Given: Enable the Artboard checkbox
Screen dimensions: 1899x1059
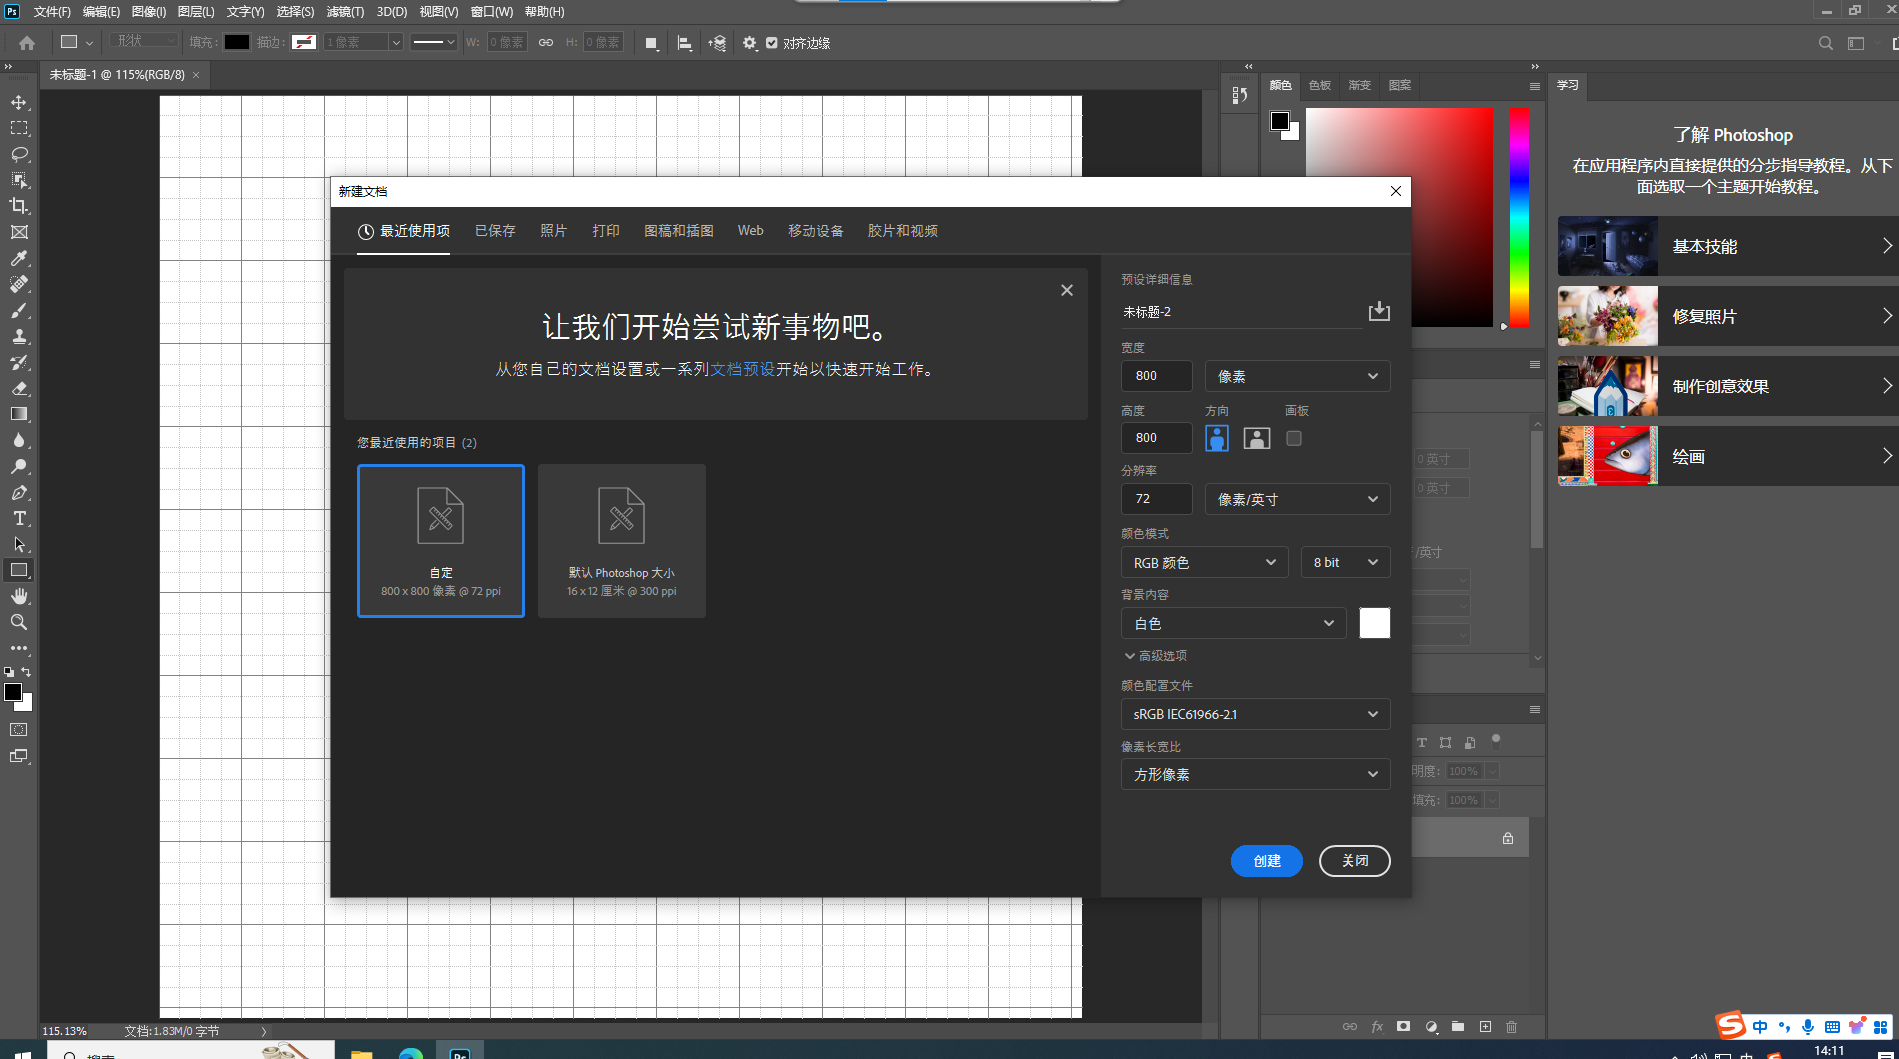Looking at the screenshot, I should [1294, 438].
